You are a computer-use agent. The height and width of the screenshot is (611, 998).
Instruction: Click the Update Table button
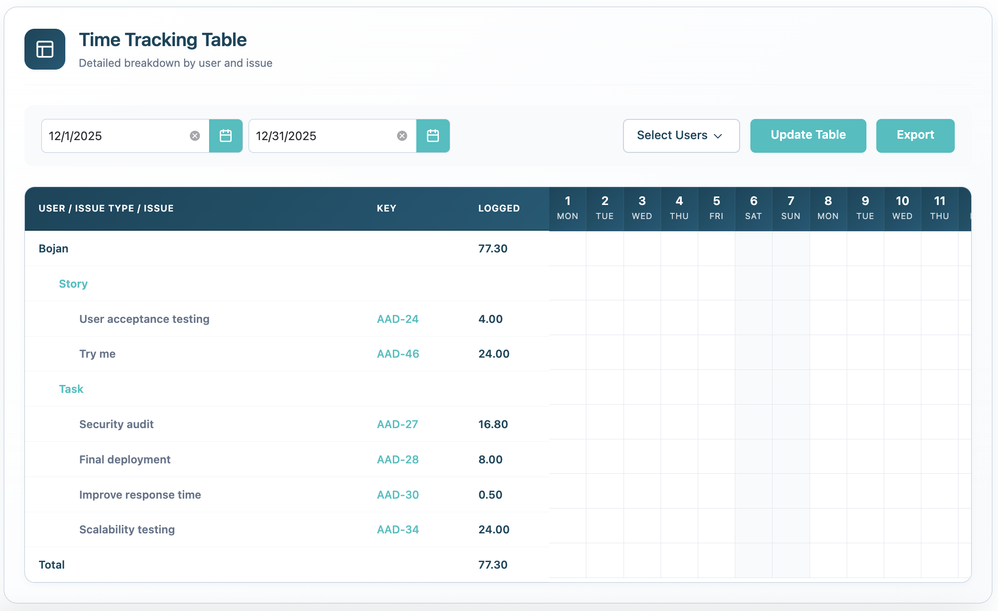pyautogui.click(x=808, y=136)
